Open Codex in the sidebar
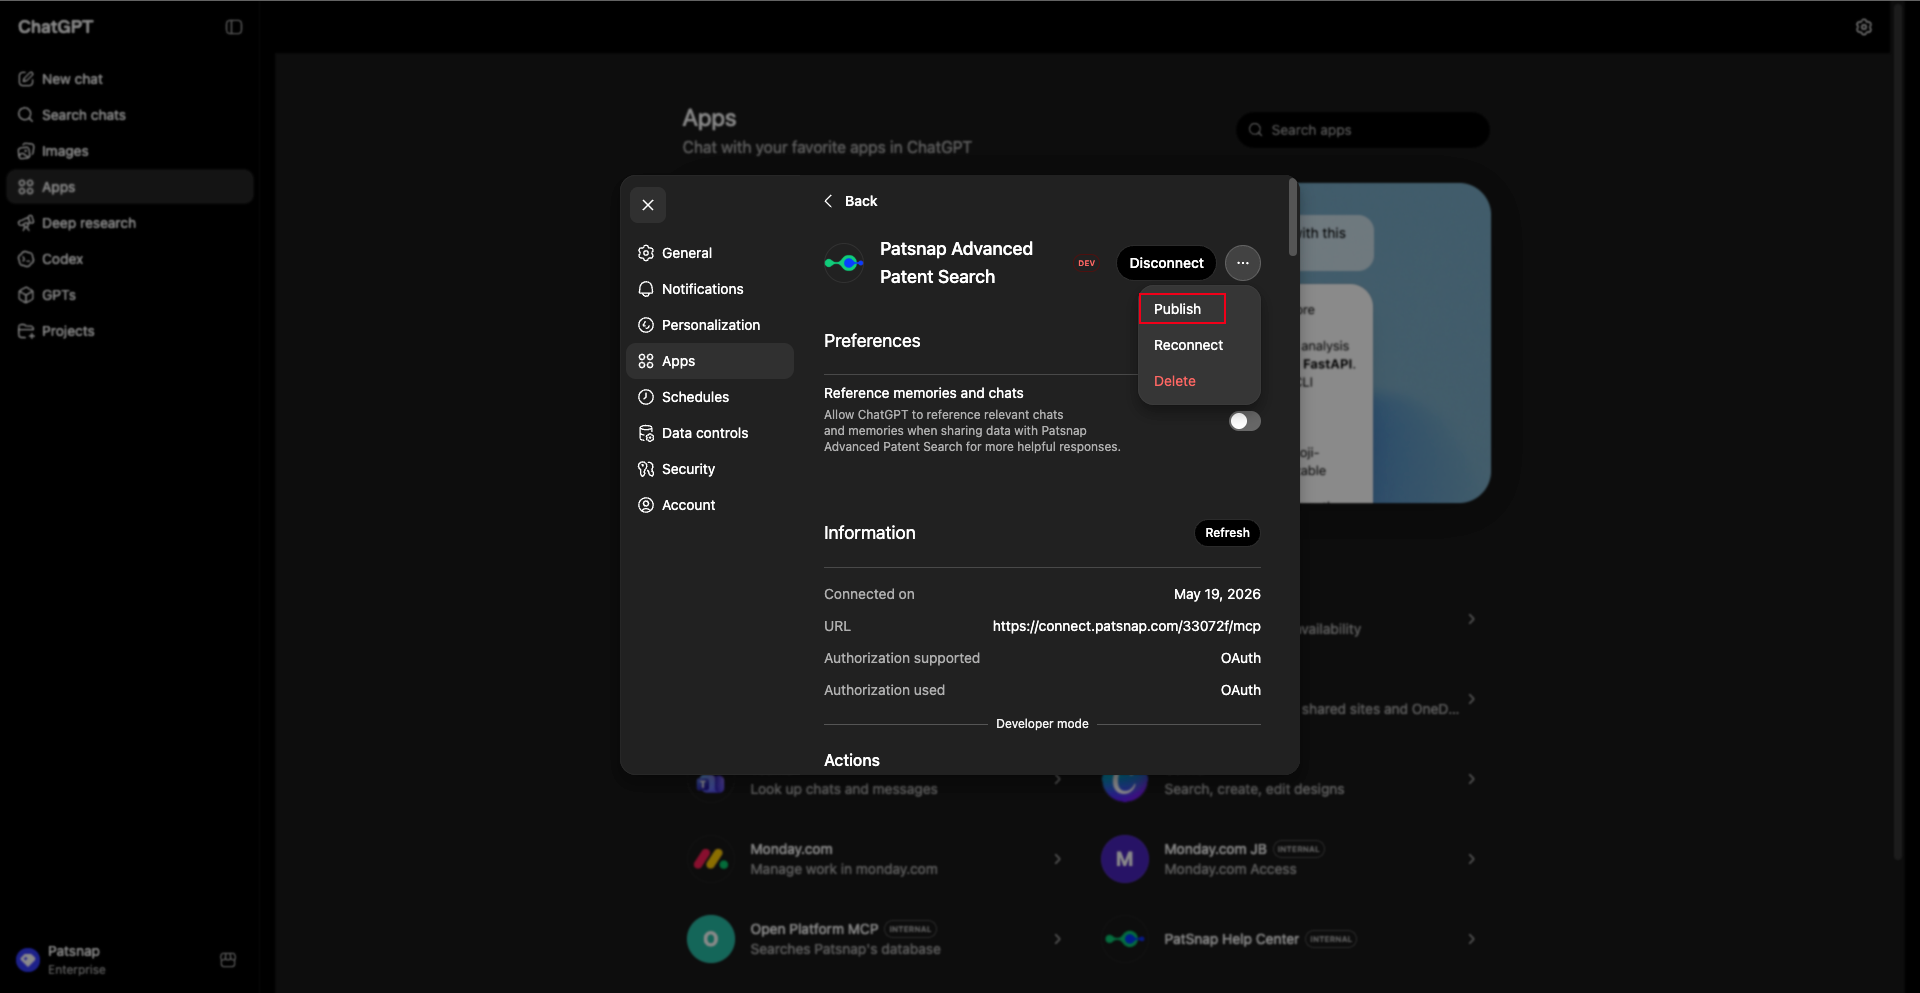The width and height of the screenshot is (1920, 993). [130, 259]
